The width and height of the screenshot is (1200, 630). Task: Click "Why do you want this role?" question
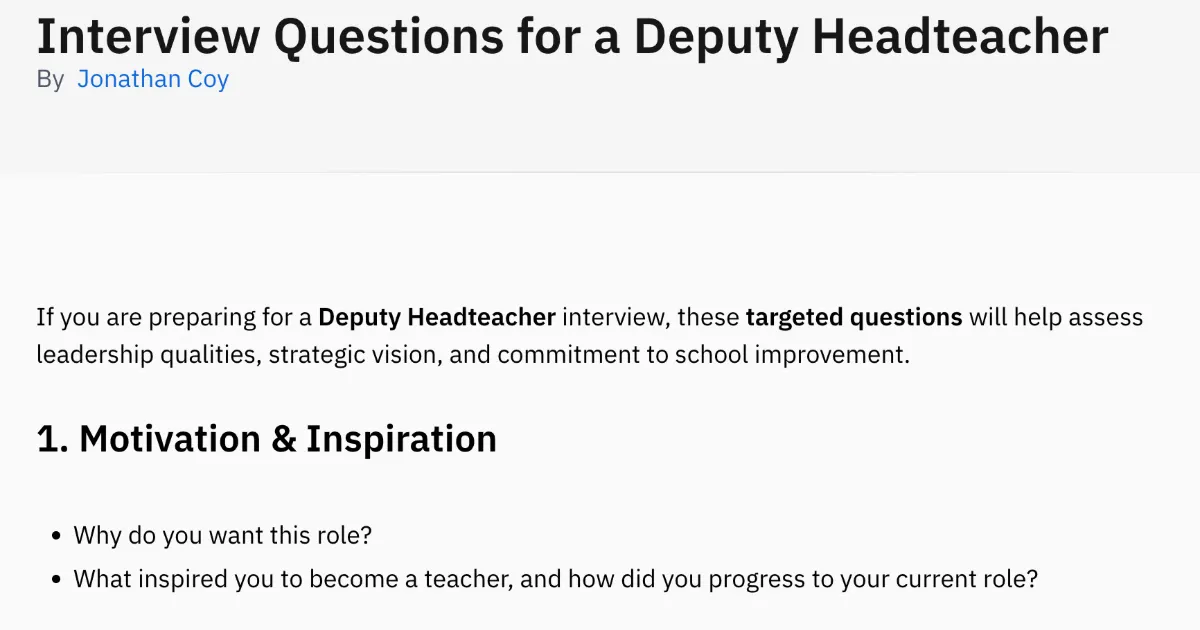(x=223, y=535)
